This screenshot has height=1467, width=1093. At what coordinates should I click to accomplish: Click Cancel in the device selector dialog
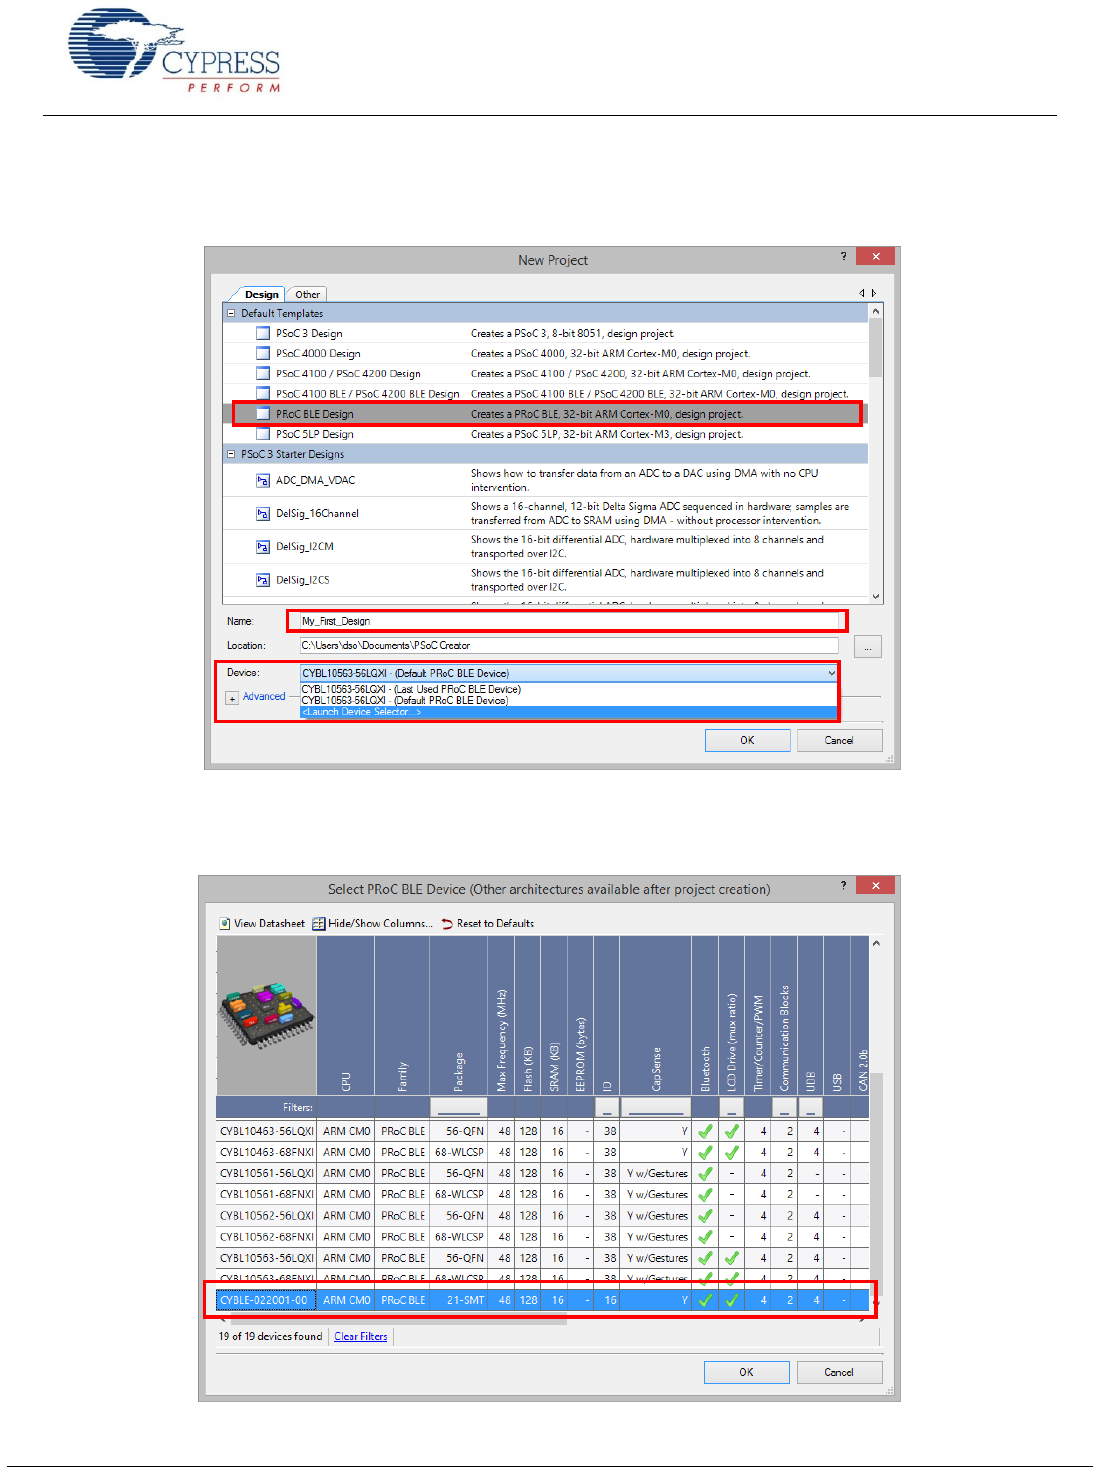(x=839, y=1372)
